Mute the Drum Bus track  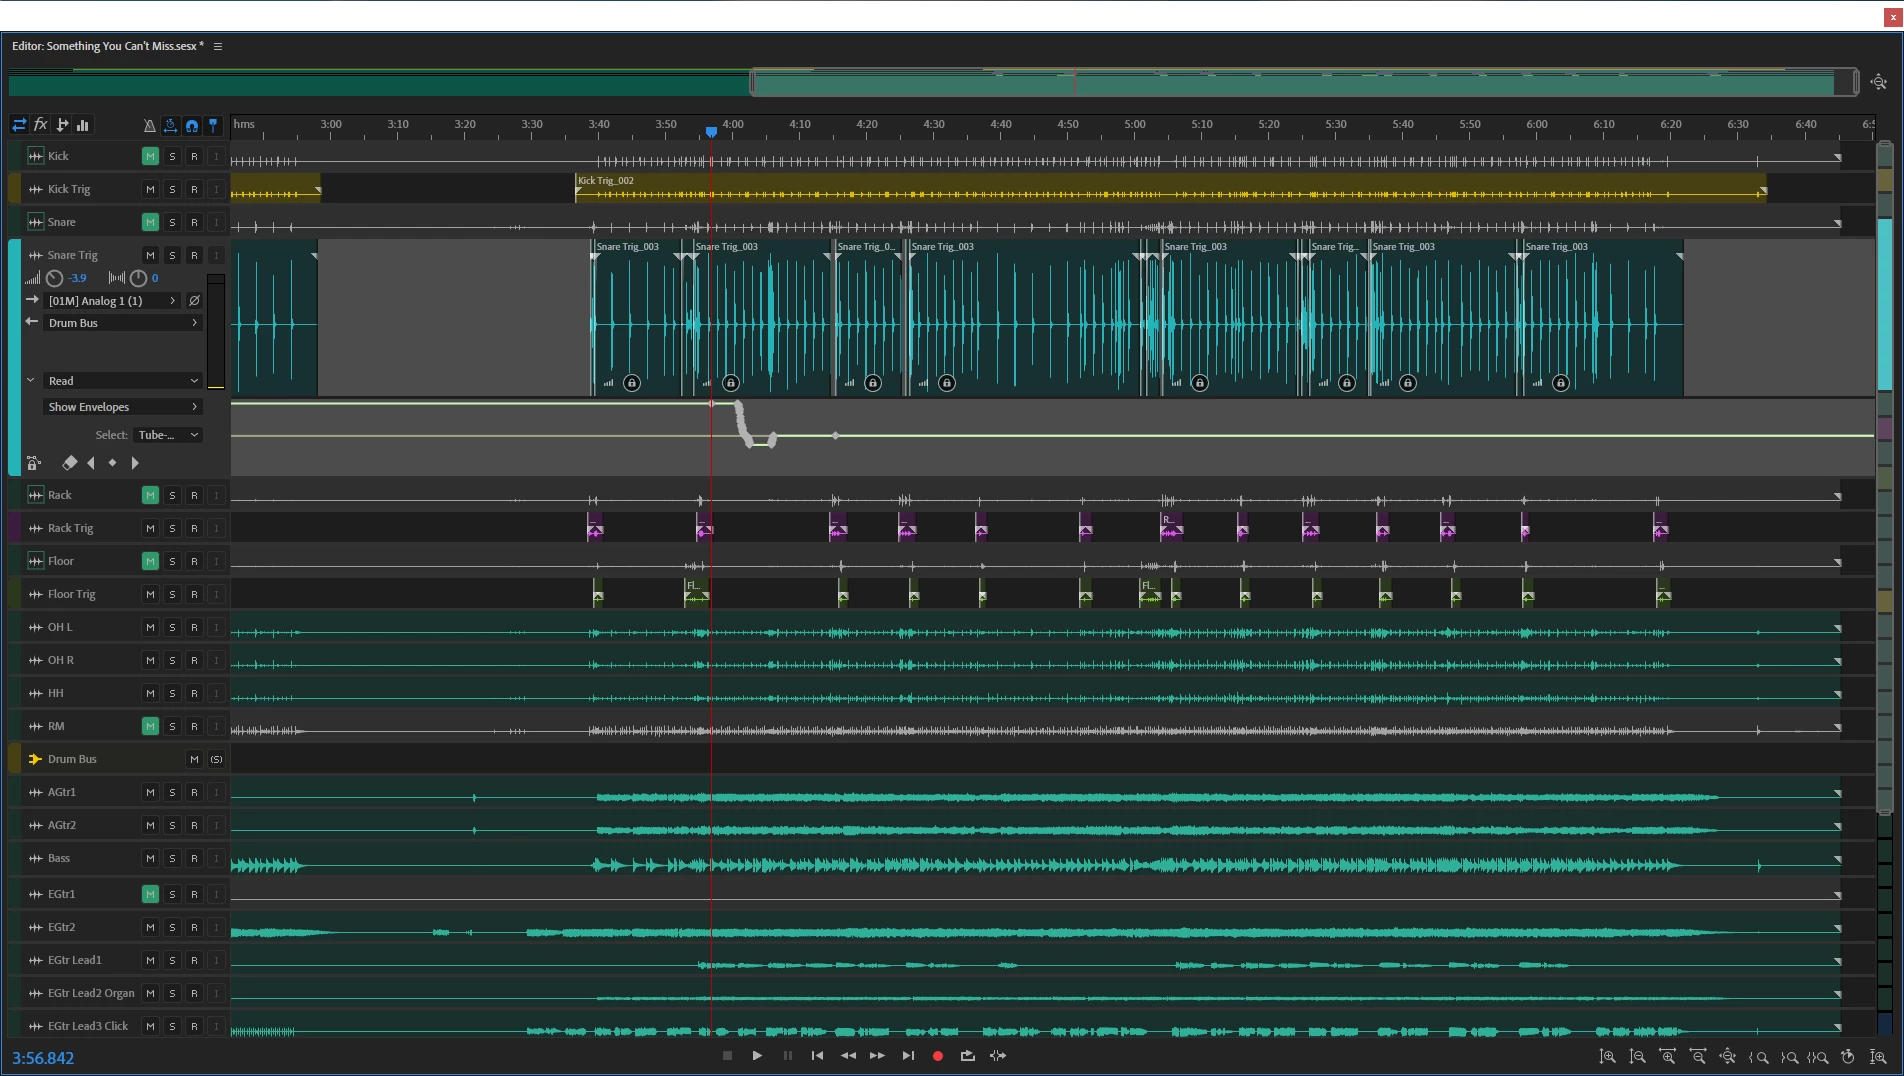pos(194,760)
